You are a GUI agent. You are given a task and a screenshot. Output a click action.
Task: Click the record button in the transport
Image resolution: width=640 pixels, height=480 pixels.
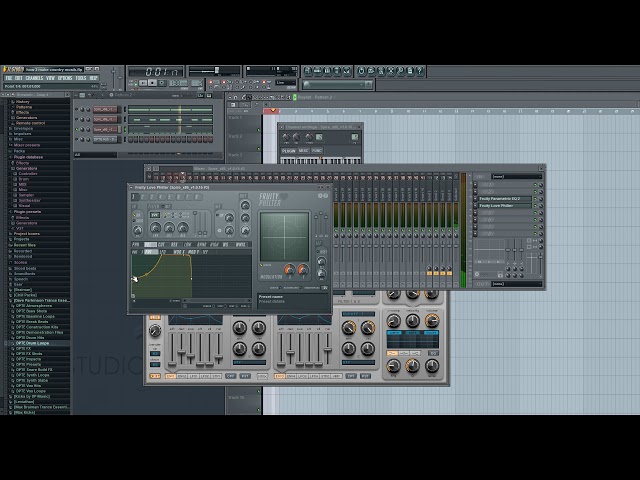click(x=162, y=83)
